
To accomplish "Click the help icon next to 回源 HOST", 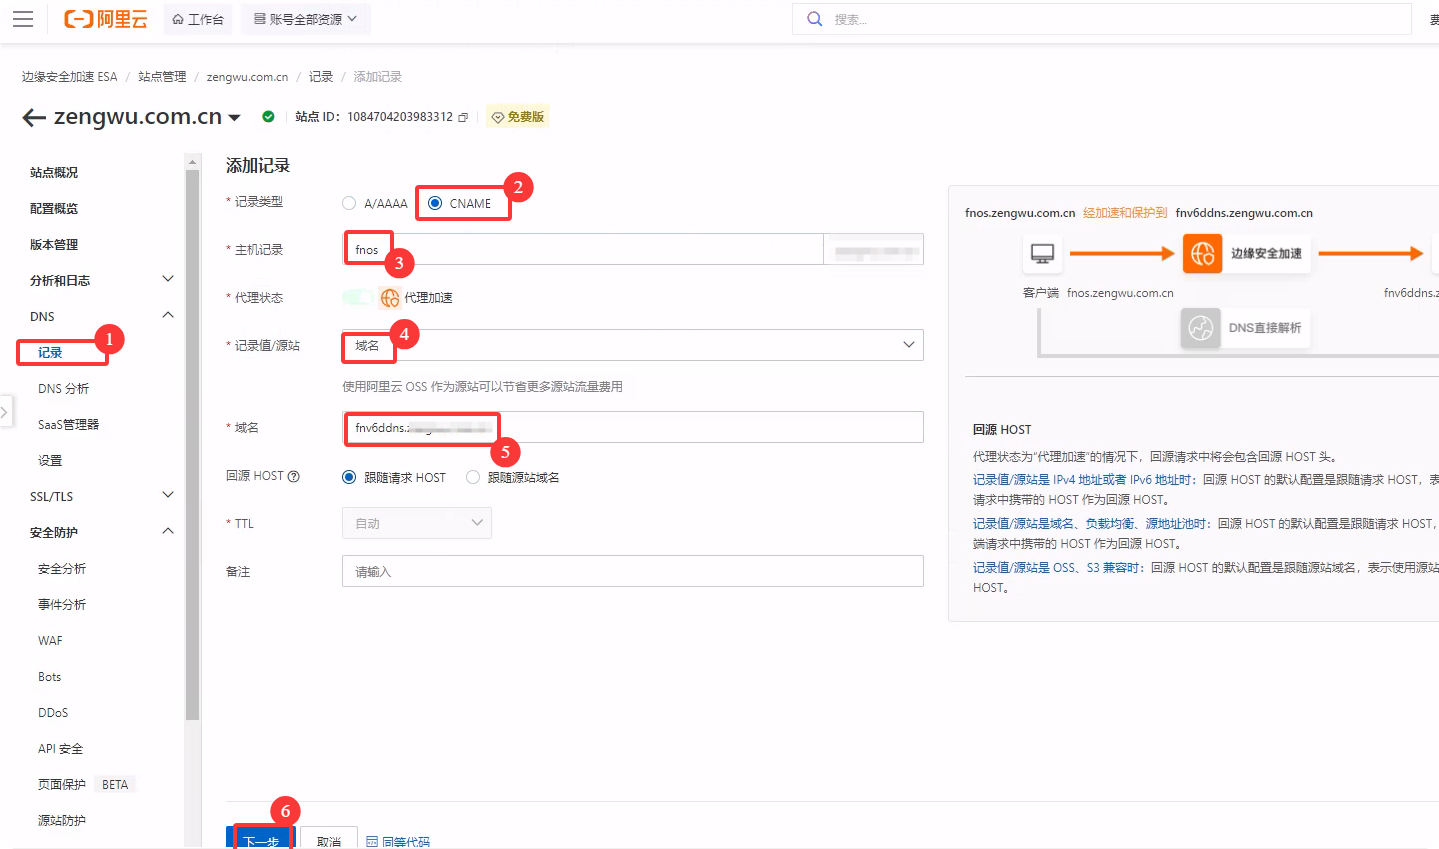I will 294,477.
